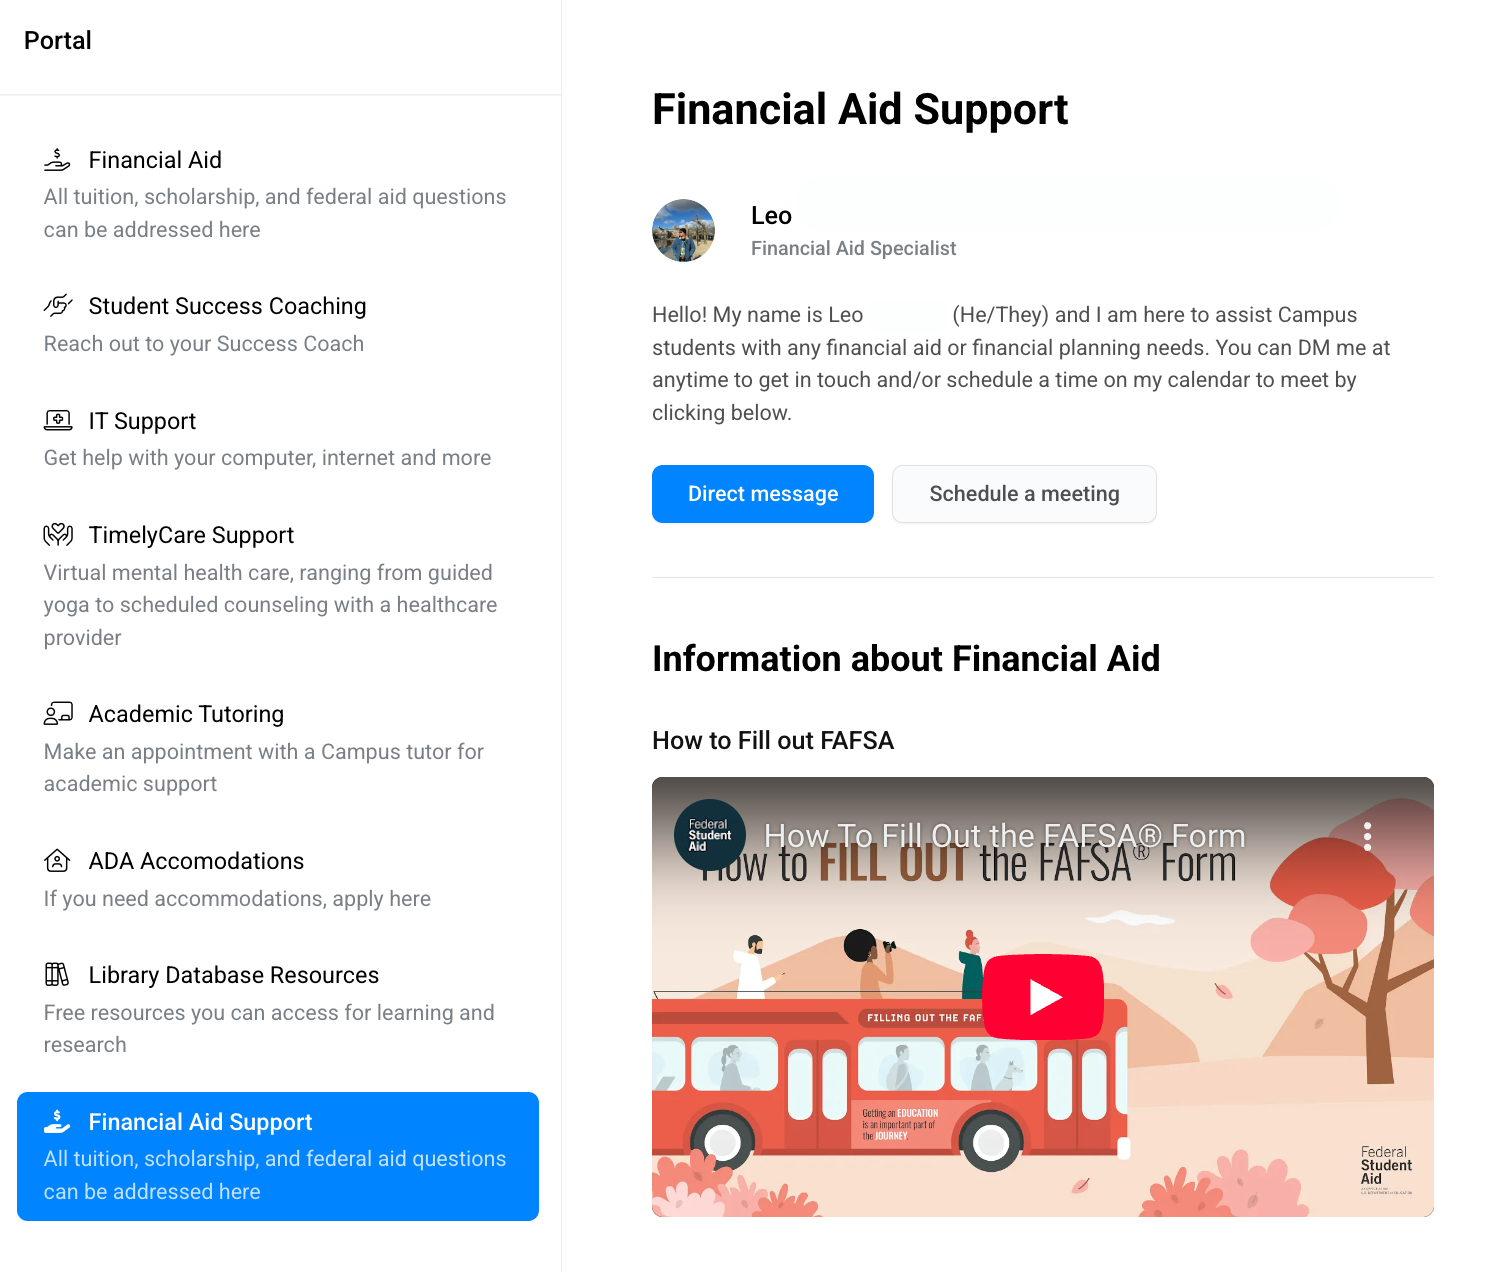Click the IT Support laptop icon

(58, 420)
